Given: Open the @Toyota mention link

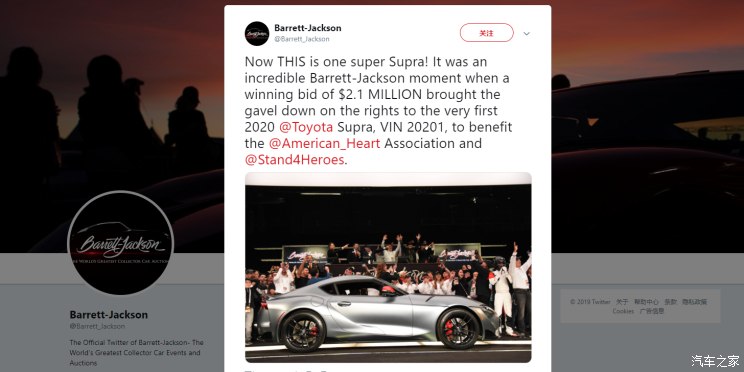Looking at the screenshot, I should coord(306,128).
